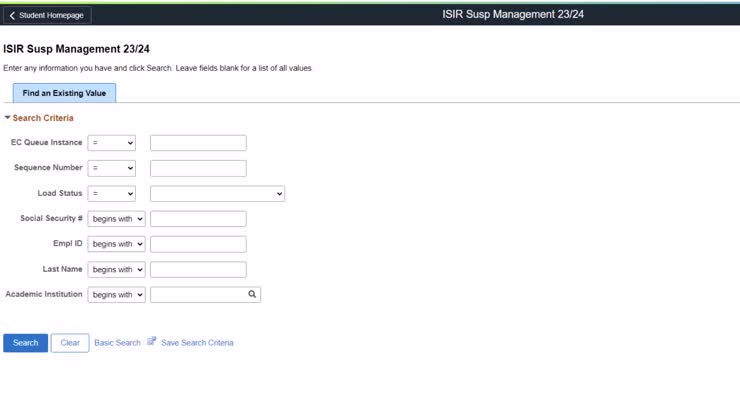Click the Search button
The width and height of the screenshot is (740, 416).
click(25, 343)
